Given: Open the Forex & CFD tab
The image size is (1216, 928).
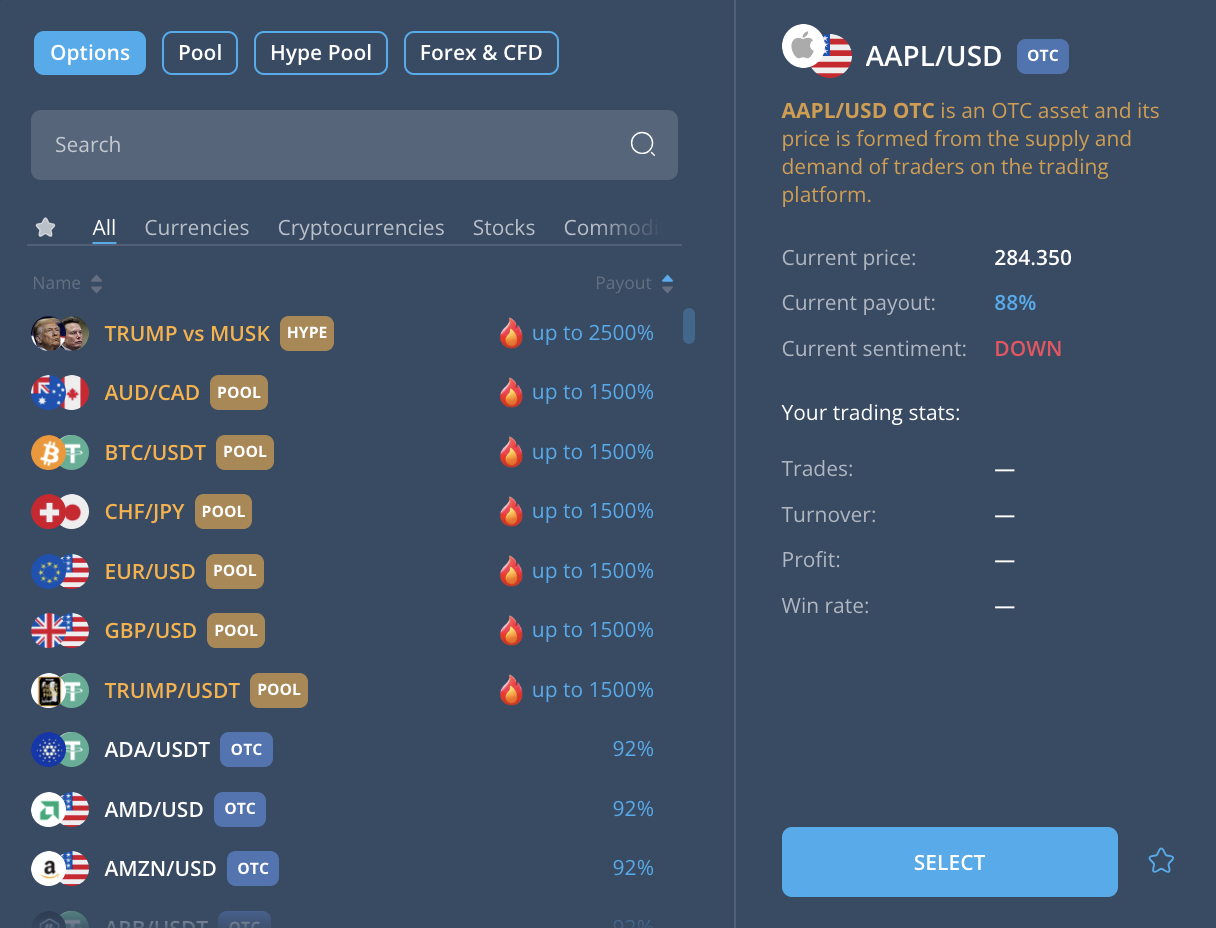Looking at the screenshot, I should (481, 52).
